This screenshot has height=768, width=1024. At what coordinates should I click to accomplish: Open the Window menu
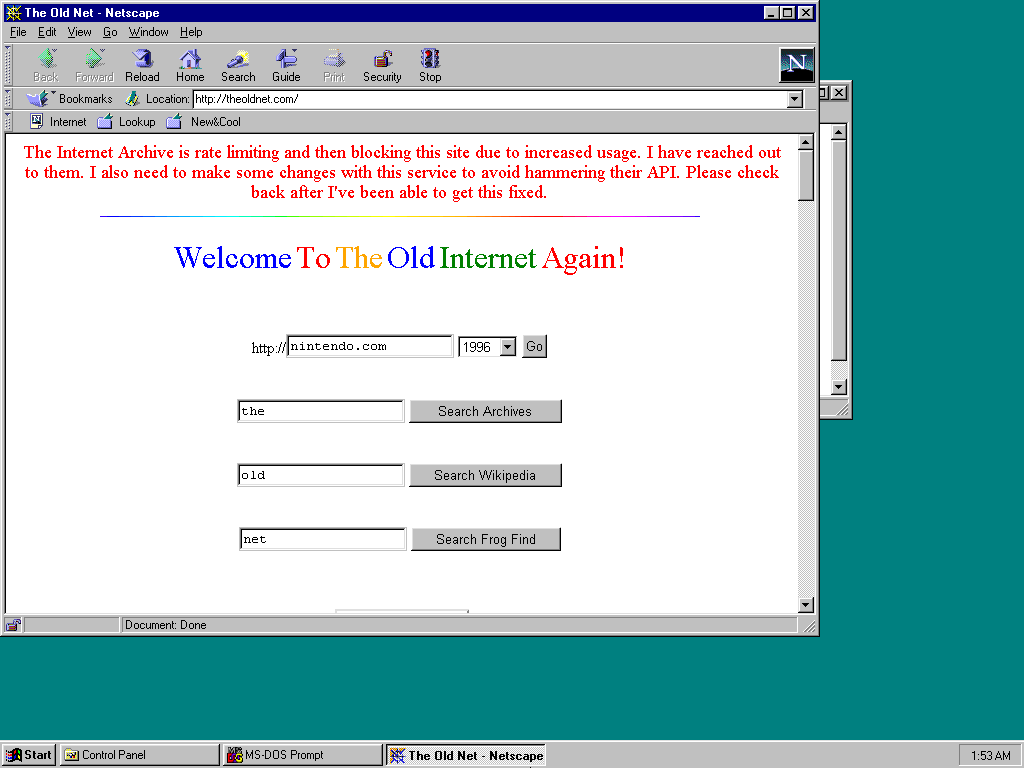click(x=148, y=32)
